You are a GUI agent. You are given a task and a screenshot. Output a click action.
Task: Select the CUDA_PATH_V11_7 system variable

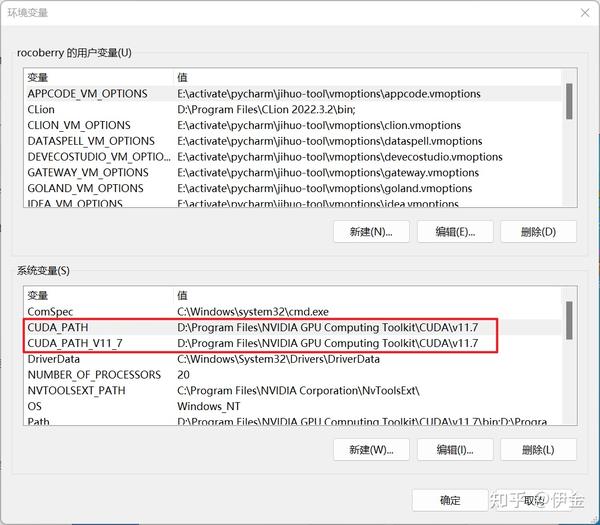(x=292, y=343)
